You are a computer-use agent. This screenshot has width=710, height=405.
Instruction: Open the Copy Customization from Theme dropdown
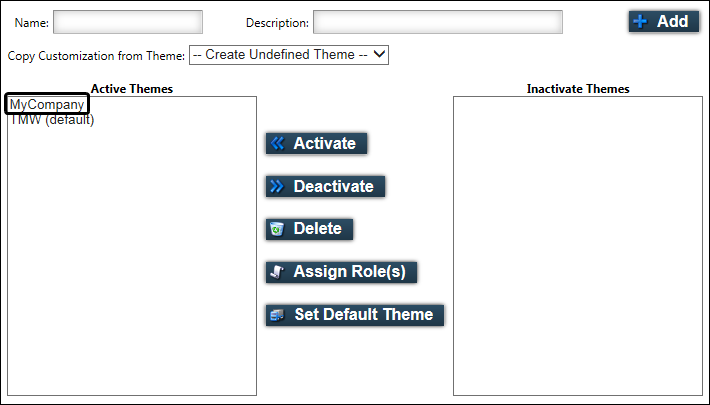pyautogui.click(x=288, y=55)
